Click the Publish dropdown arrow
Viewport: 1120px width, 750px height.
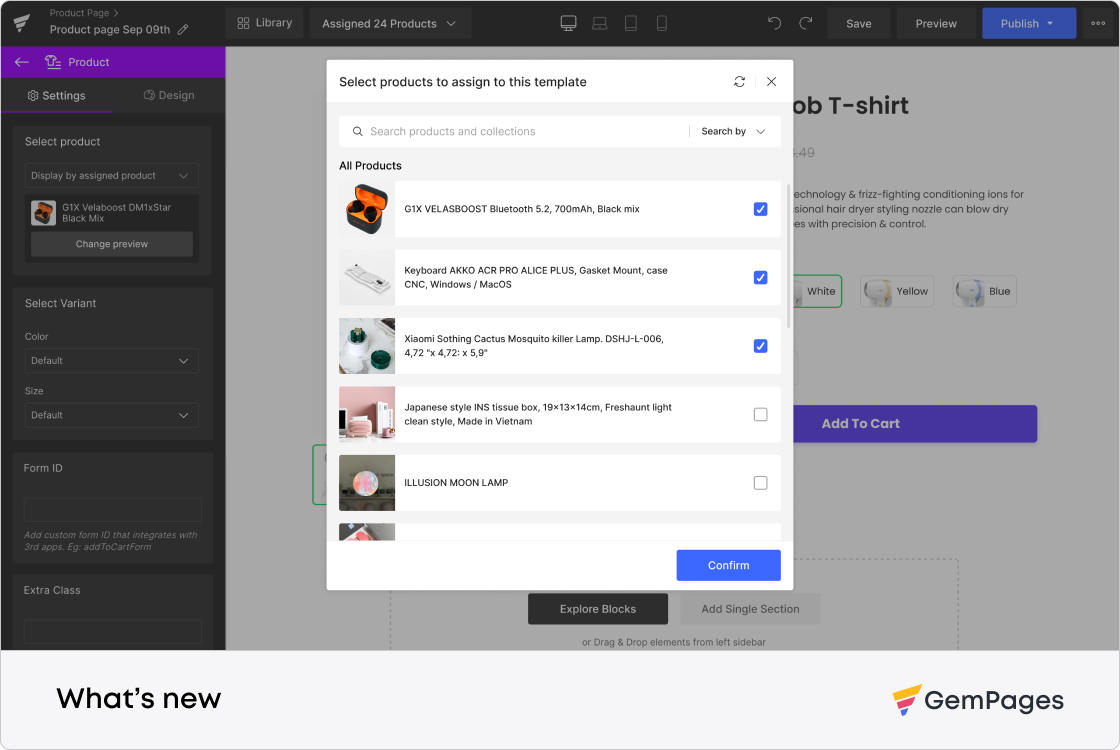(1050, 24)
